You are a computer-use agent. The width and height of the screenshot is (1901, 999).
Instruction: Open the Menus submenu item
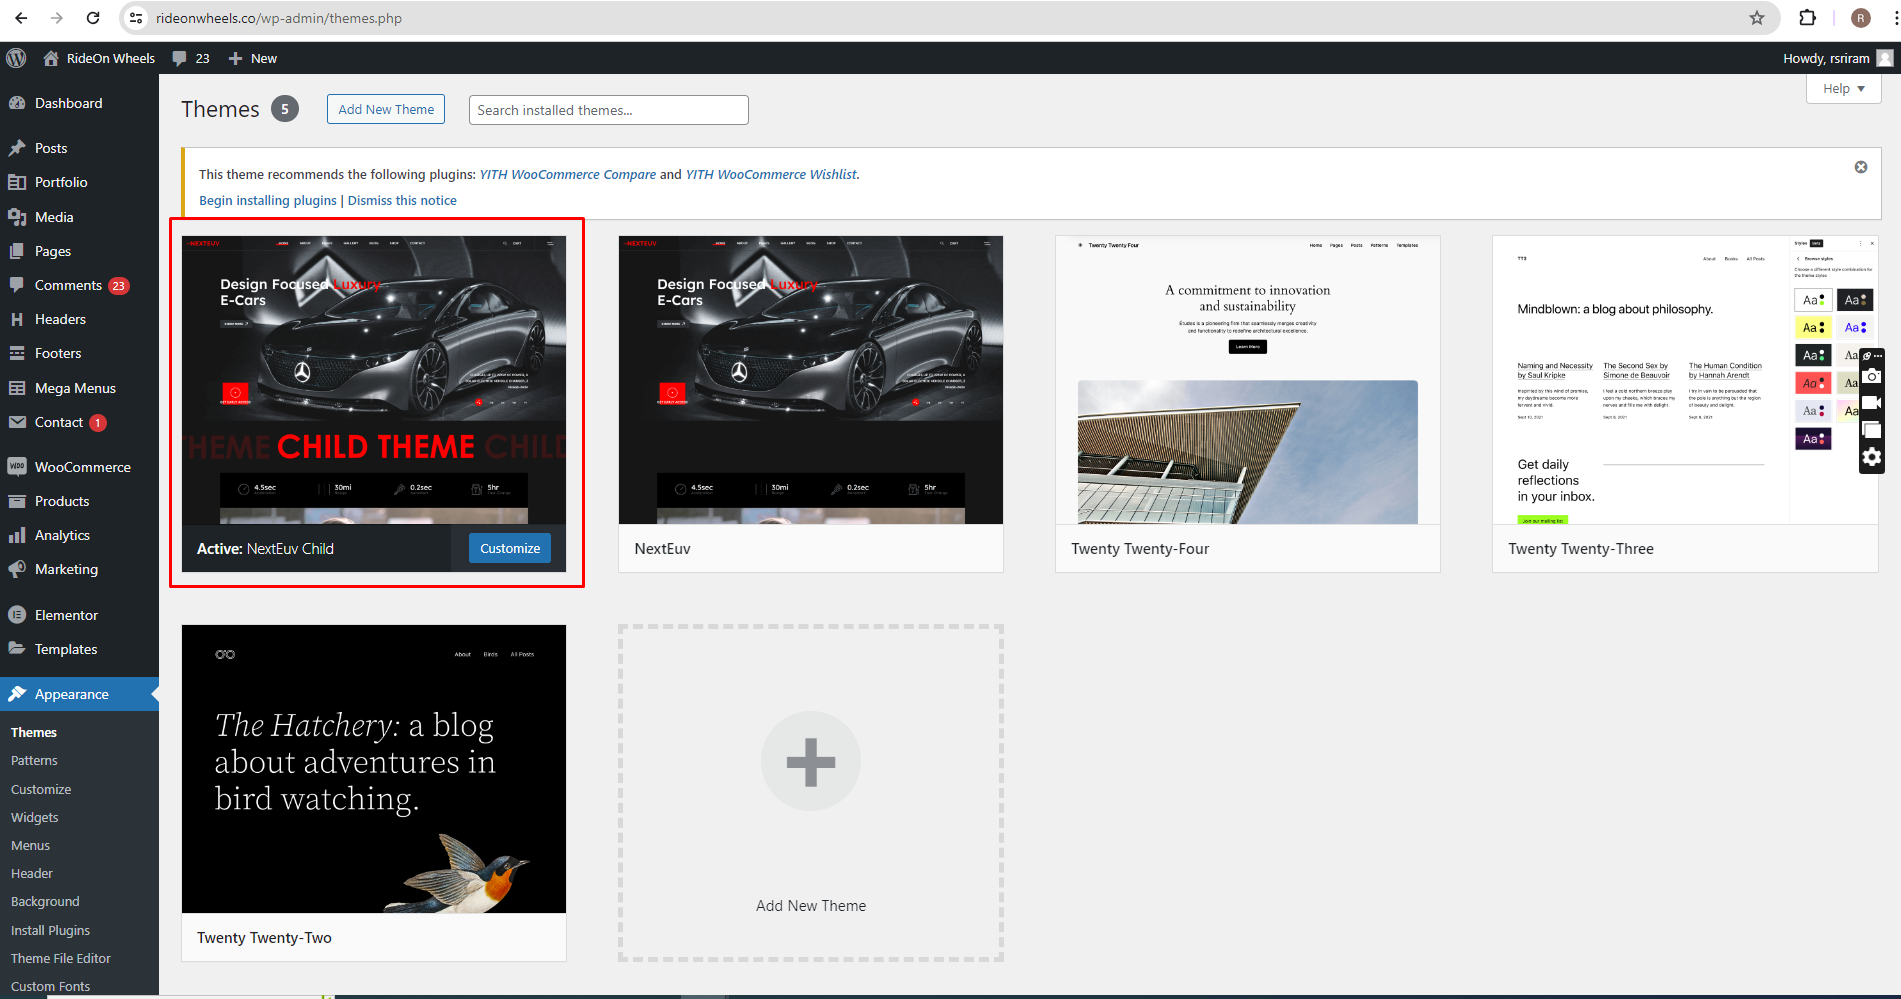pos(30,845)
